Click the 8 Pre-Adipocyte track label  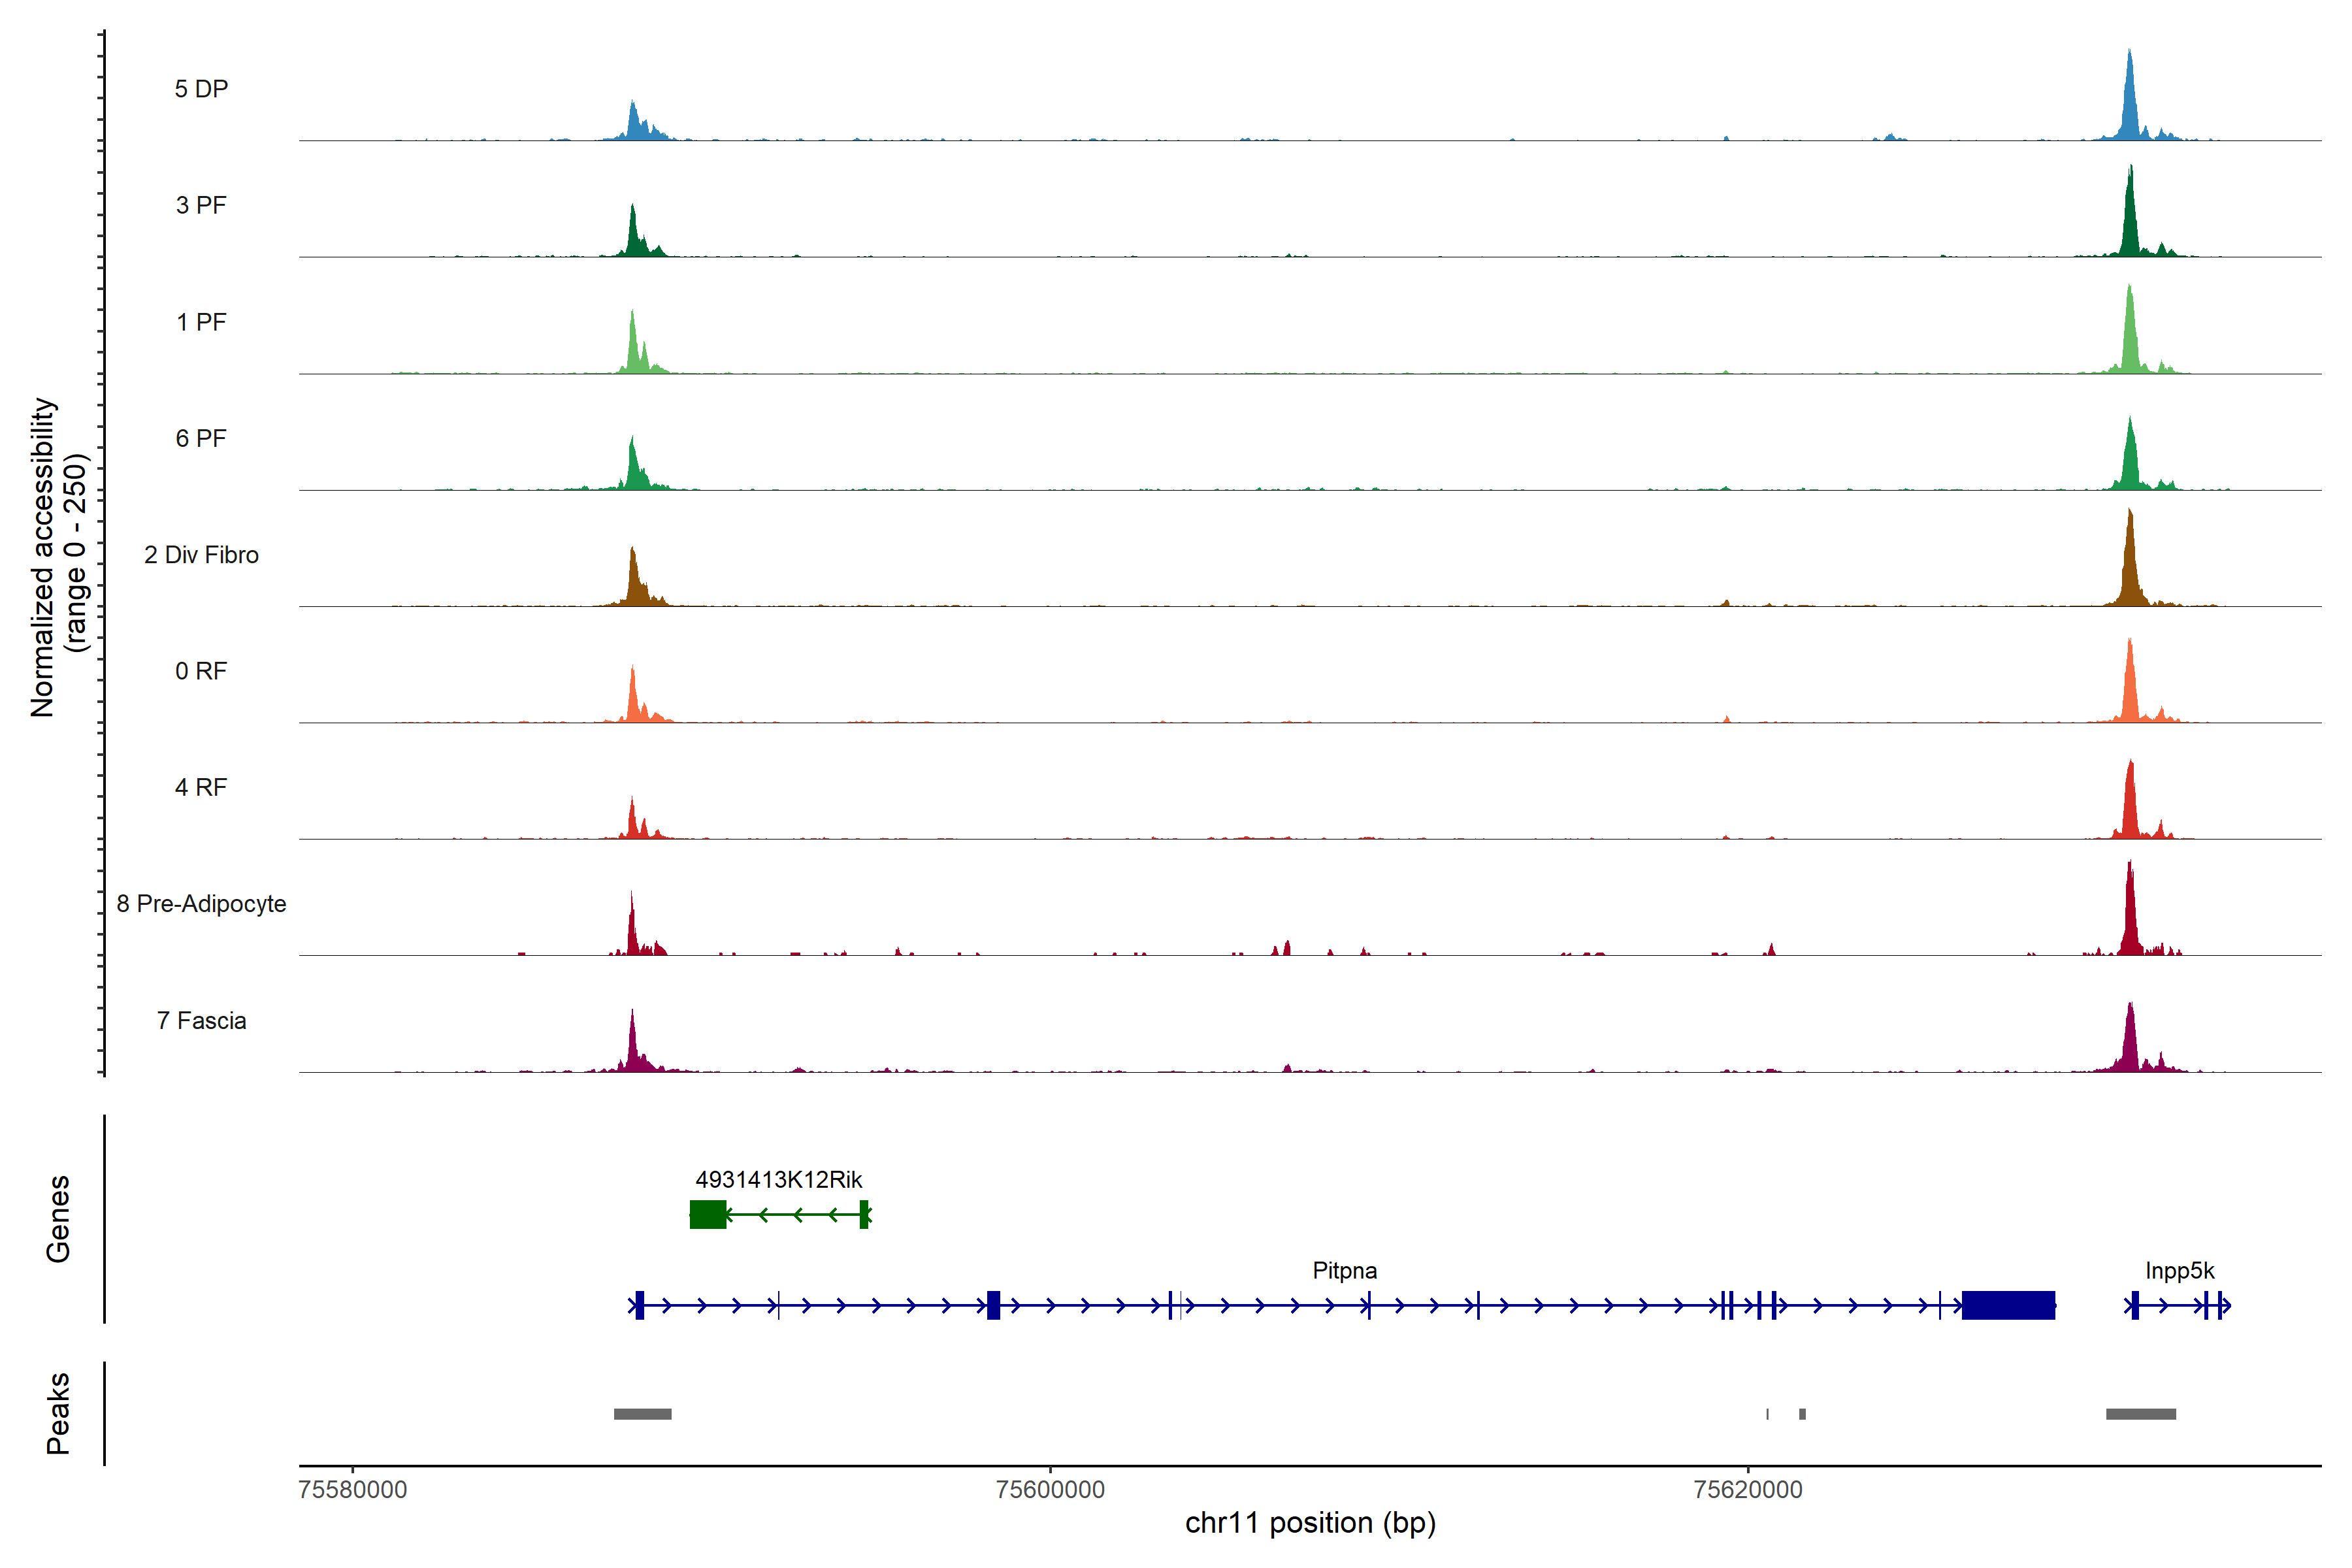pyautogui.click(x=201, y=904)
